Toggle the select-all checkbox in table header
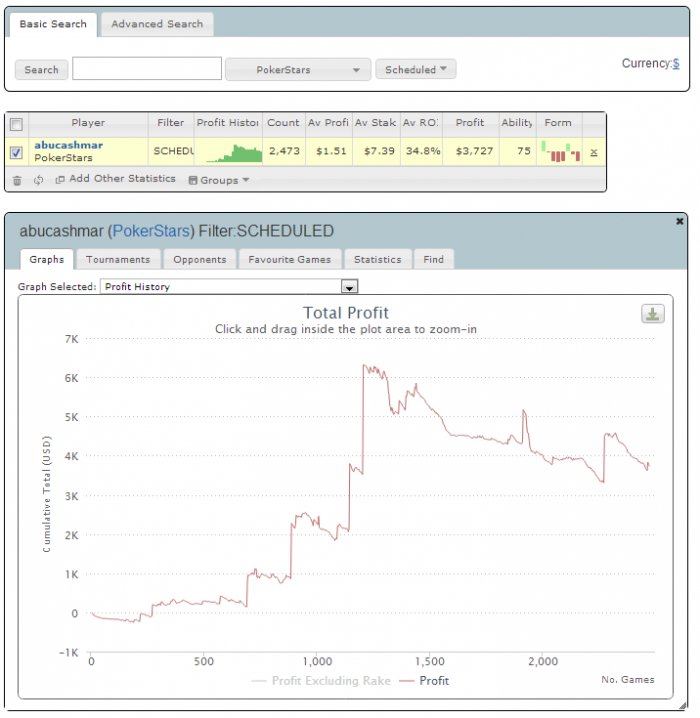 (16, 125)
